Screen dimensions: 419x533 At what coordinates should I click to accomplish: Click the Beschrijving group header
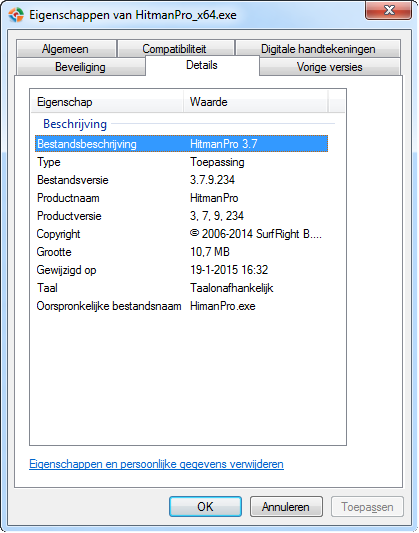75,124
